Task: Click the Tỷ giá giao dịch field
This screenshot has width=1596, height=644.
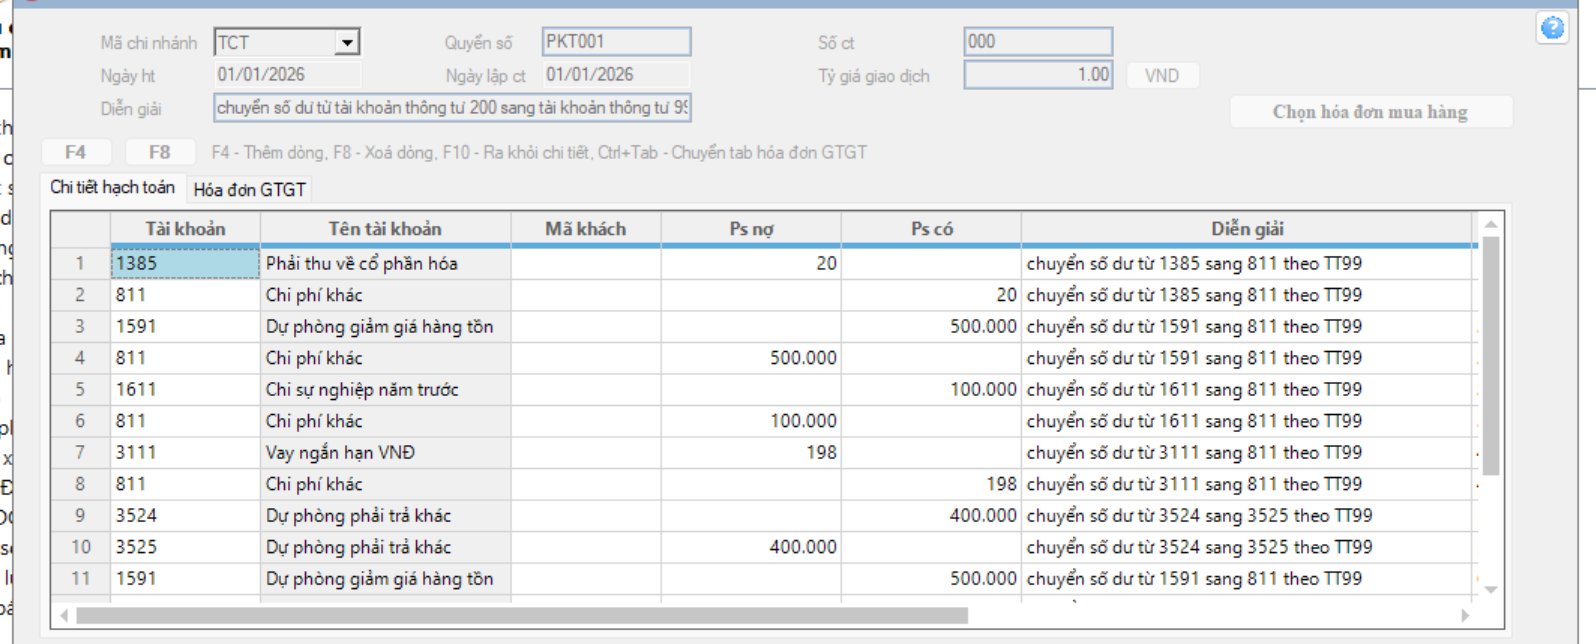Action: pos(1037,75)
